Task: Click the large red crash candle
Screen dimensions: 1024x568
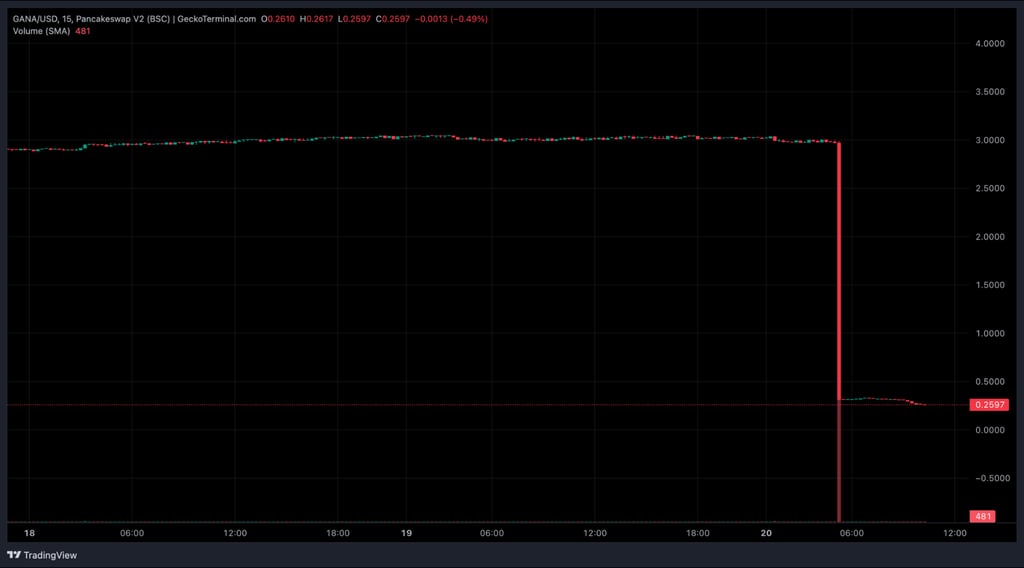Action: (x=839, y=271)
